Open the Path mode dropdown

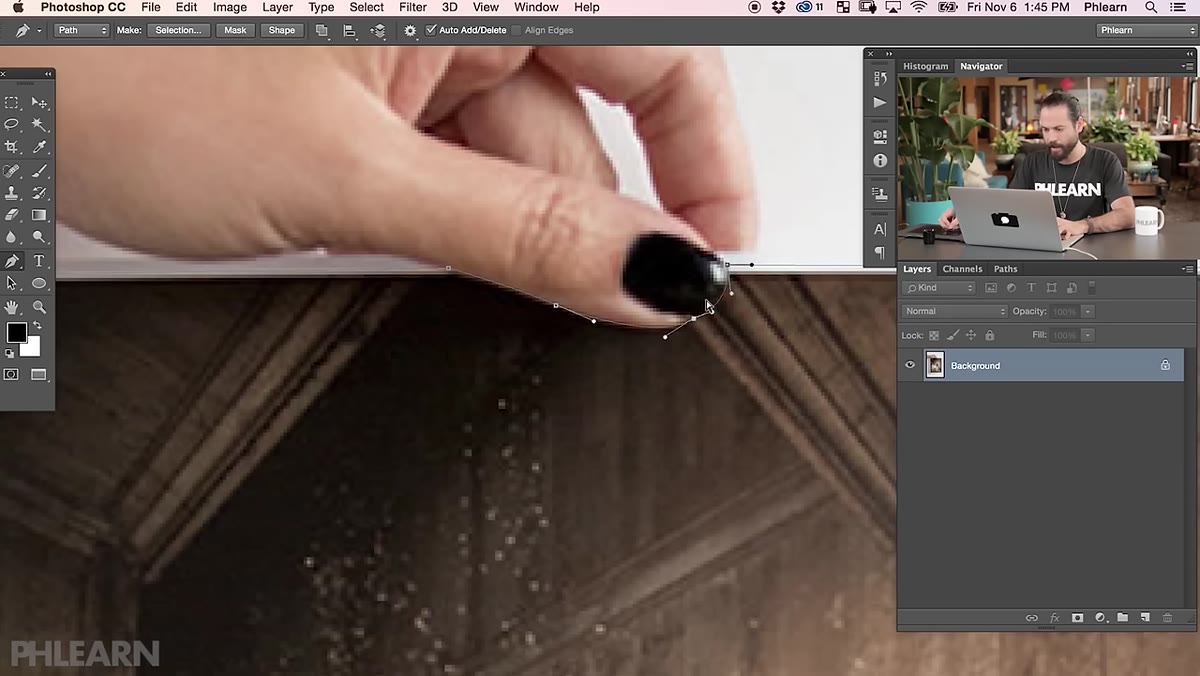click(x=82, y=30)
